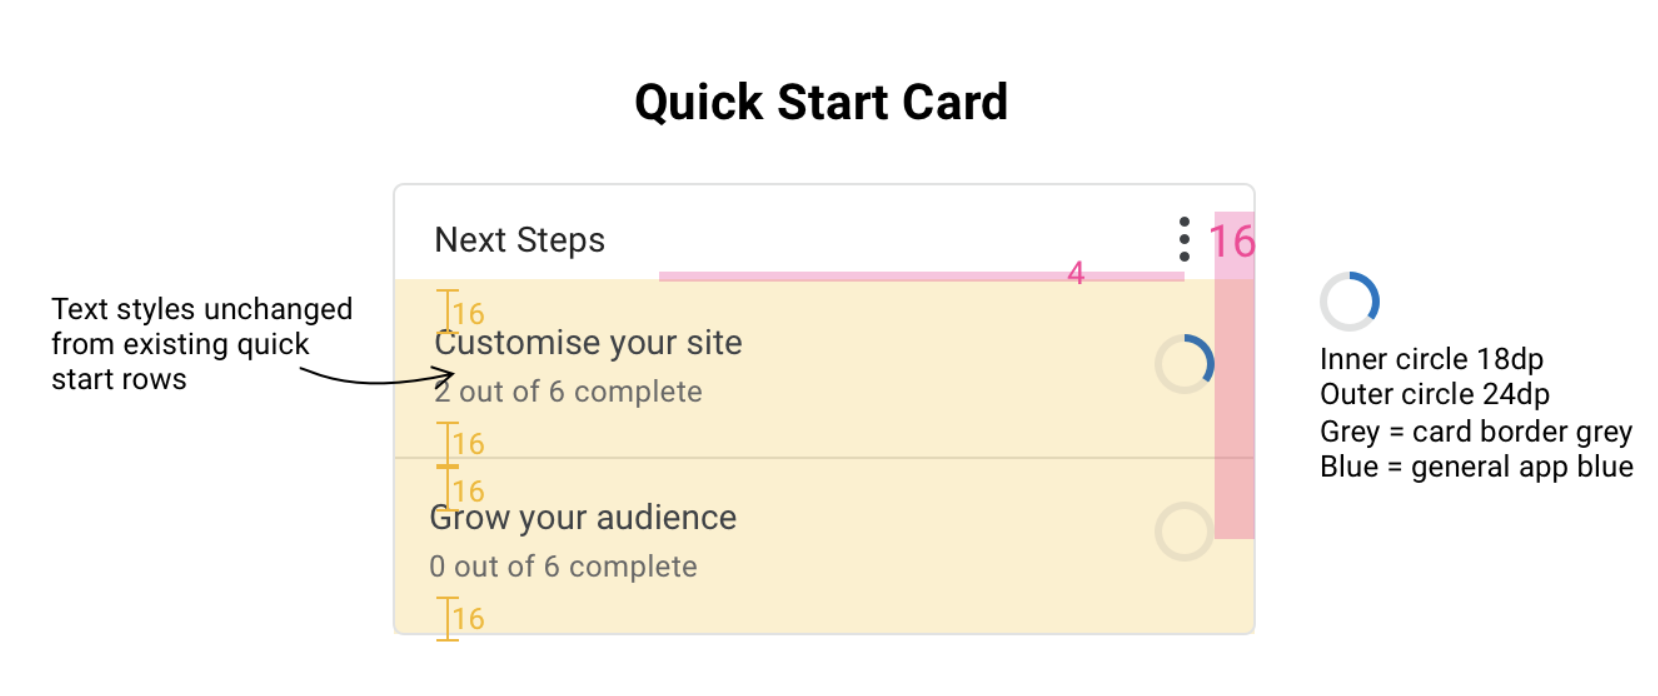Click the empty Grow your audience ring

click(1185, 531)
